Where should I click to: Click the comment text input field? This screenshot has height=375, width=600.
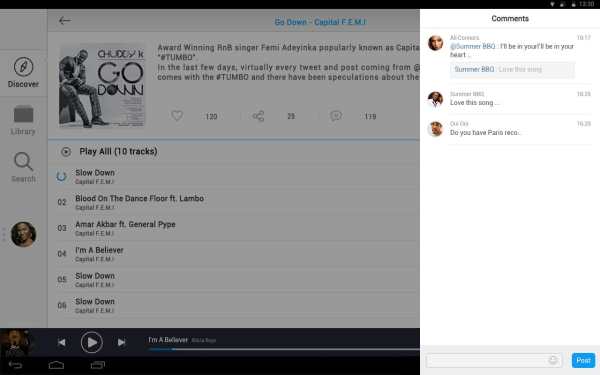(494, 360)
